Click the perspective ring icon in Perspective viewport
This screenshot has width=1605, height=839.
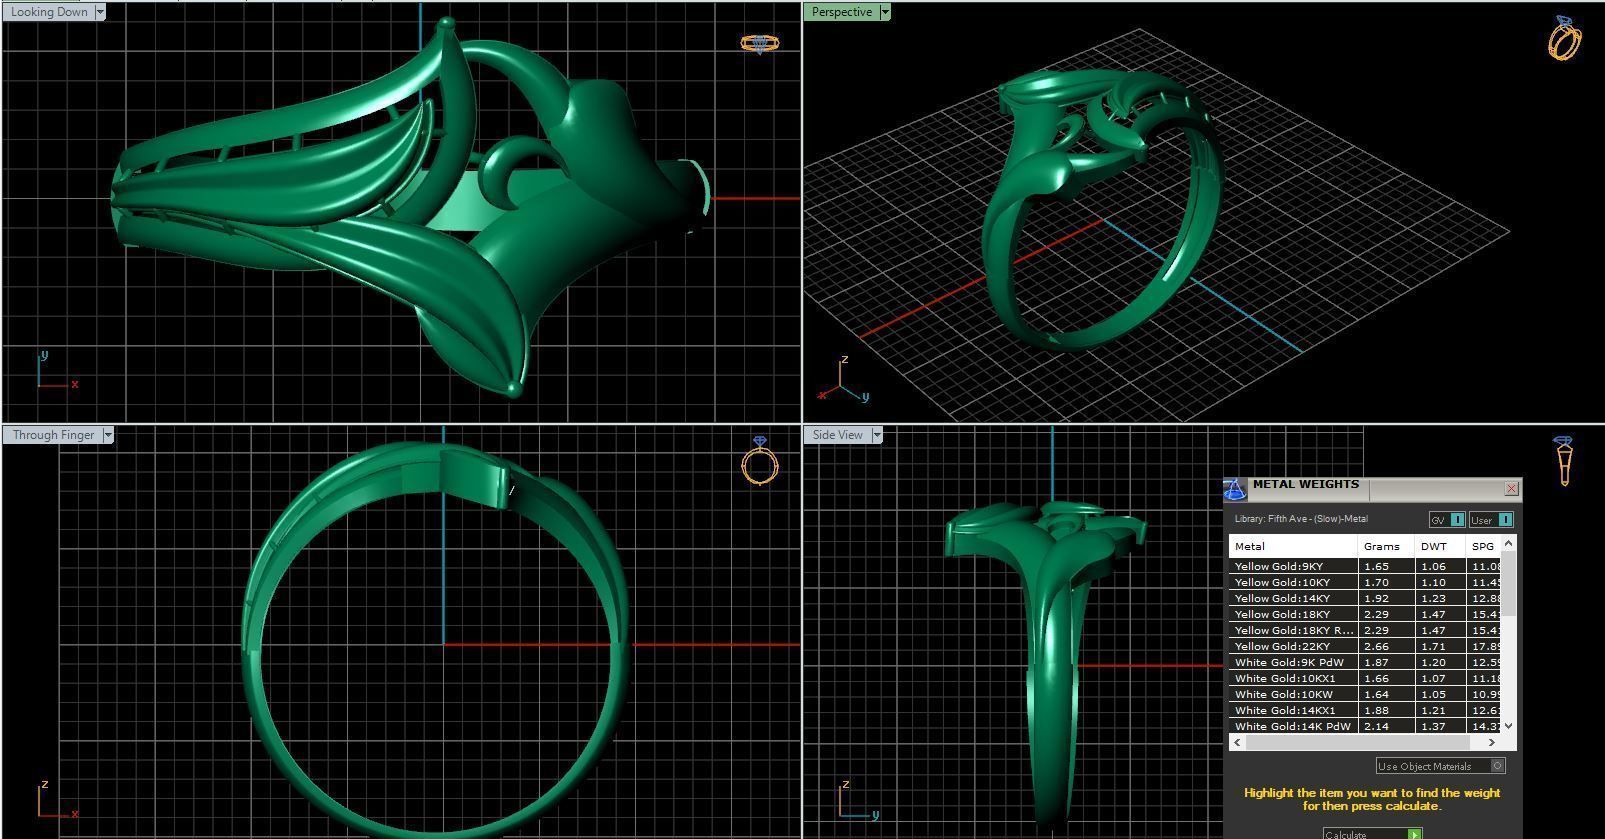[1565, 38]
